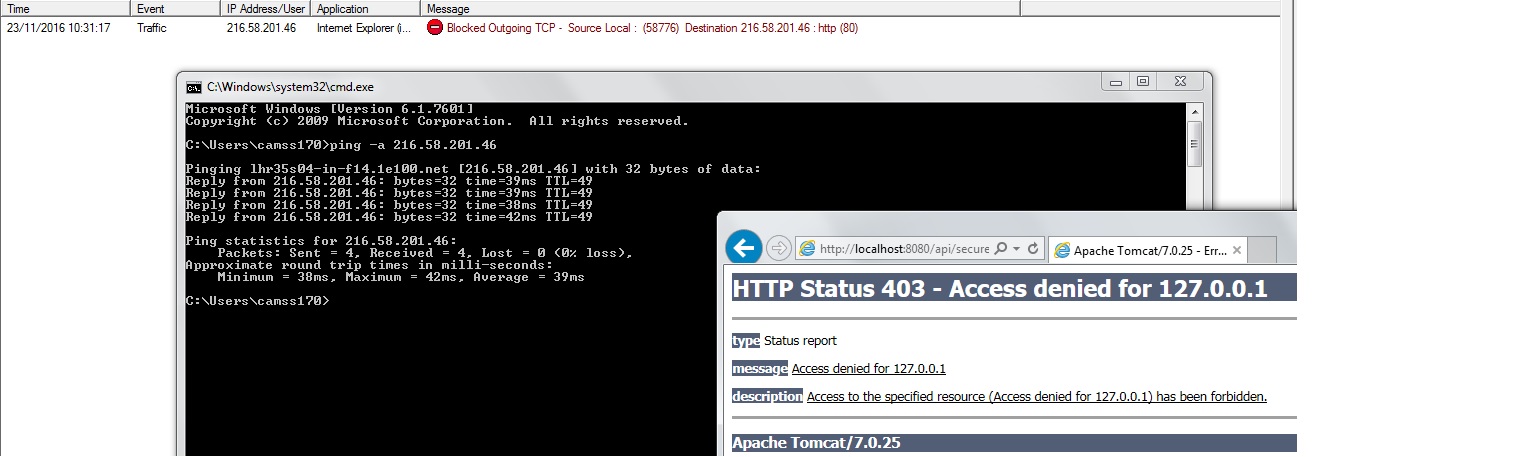Click the cmd window scrollbar up arrow
This screenshot has width=1537, height=457.
coord(1194,110)
